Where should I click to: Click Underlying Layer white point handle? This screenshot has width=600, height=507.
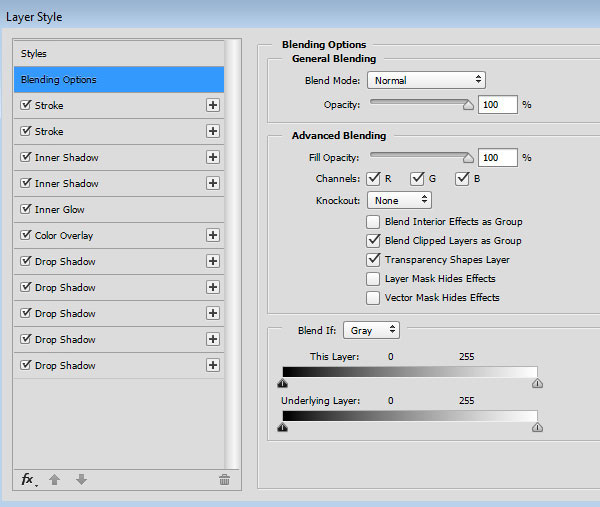tap(537, 427)
